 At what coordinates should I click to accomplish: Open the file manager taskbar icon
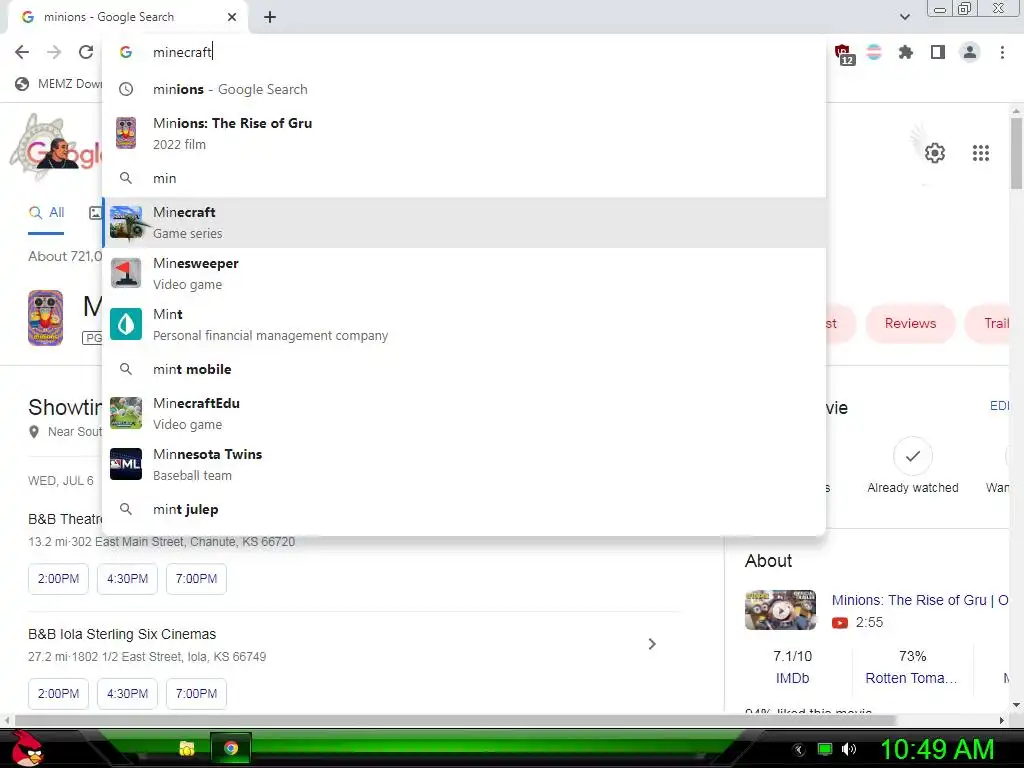point(187,748)
